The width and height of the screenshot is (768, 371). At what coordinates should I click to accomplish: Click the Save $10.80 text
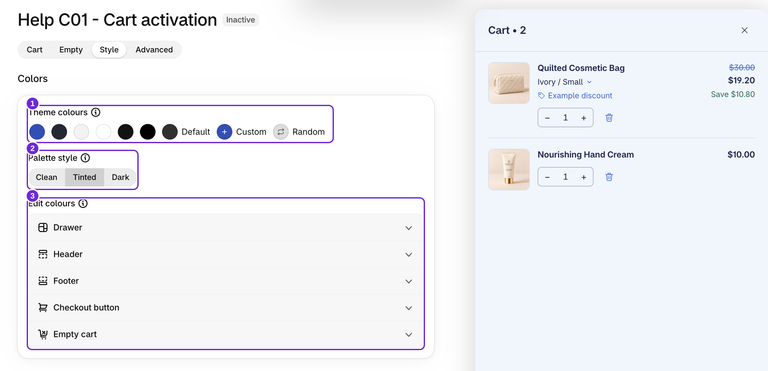[x=733, y=94]
